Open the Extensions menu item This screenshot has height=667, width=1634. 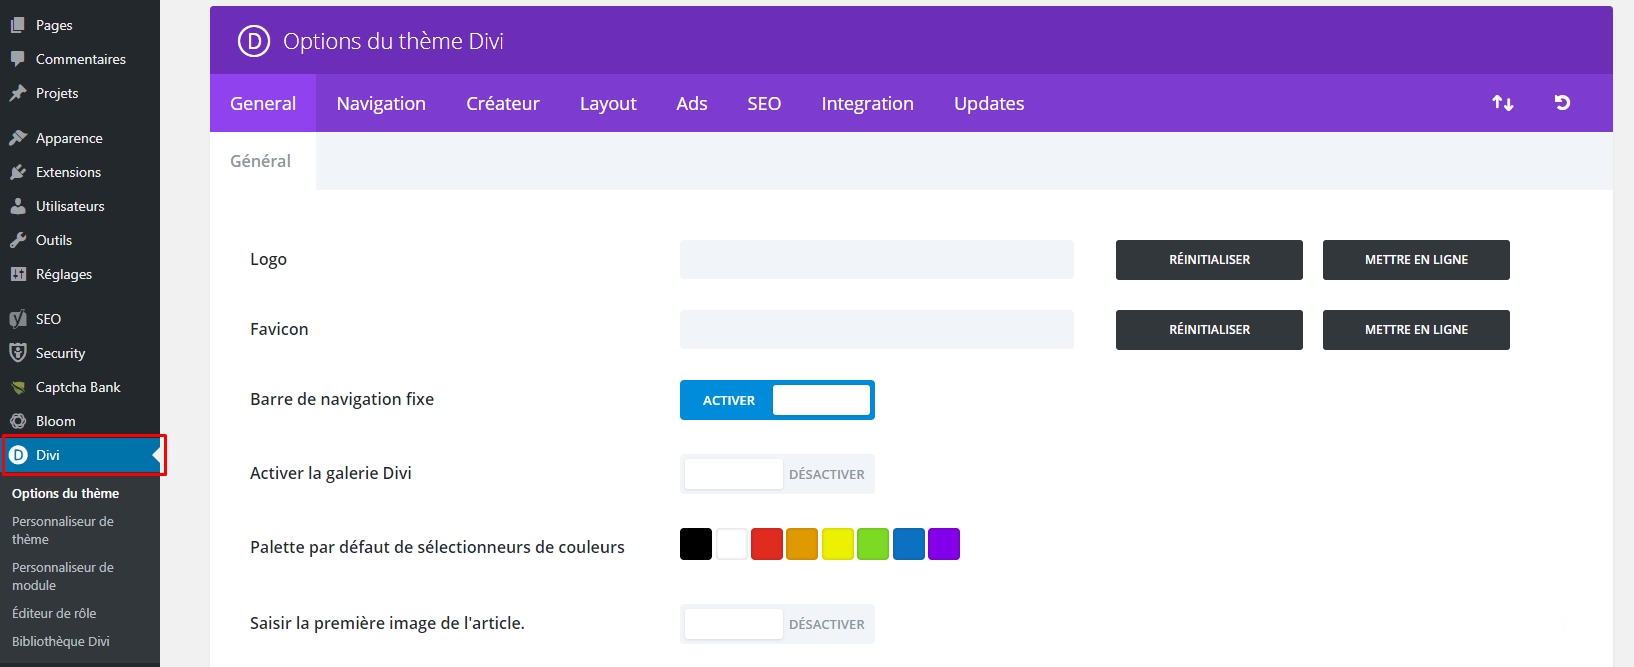click(x=80, y=172)
